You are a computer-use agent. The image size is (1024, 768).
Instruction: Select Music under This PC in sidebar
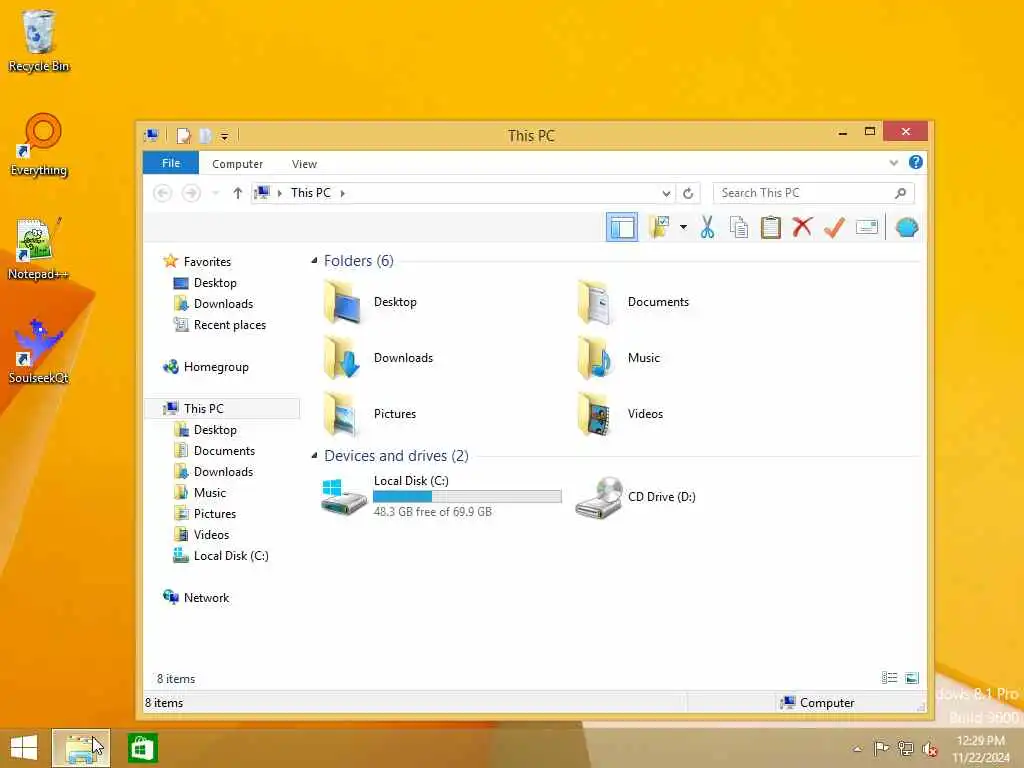(210, 493)
